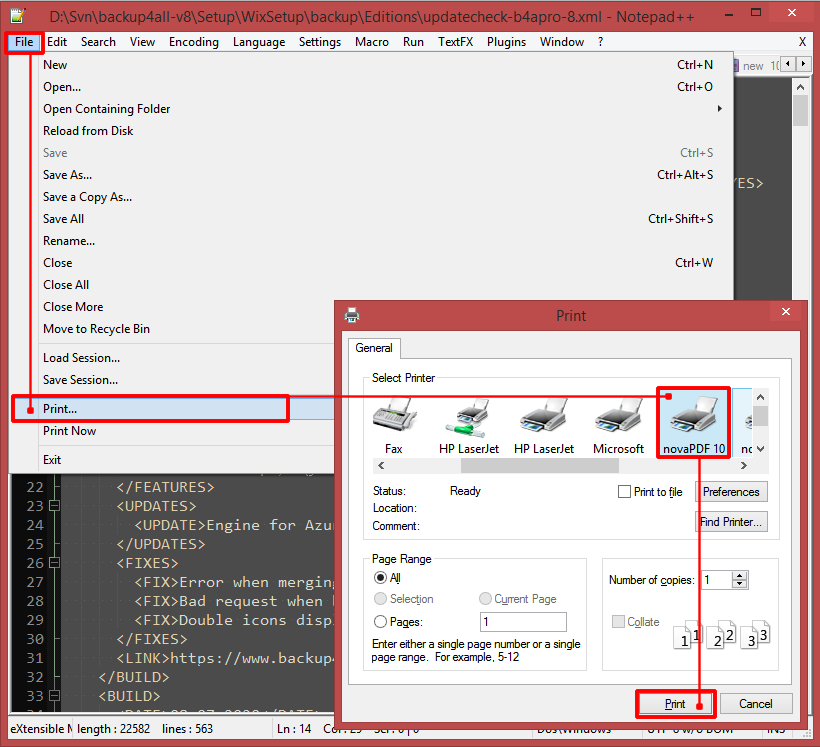The width and height of the screenshot is (820, 747).
Task: Open the ? help menu
Action: [x=600, y=42]
